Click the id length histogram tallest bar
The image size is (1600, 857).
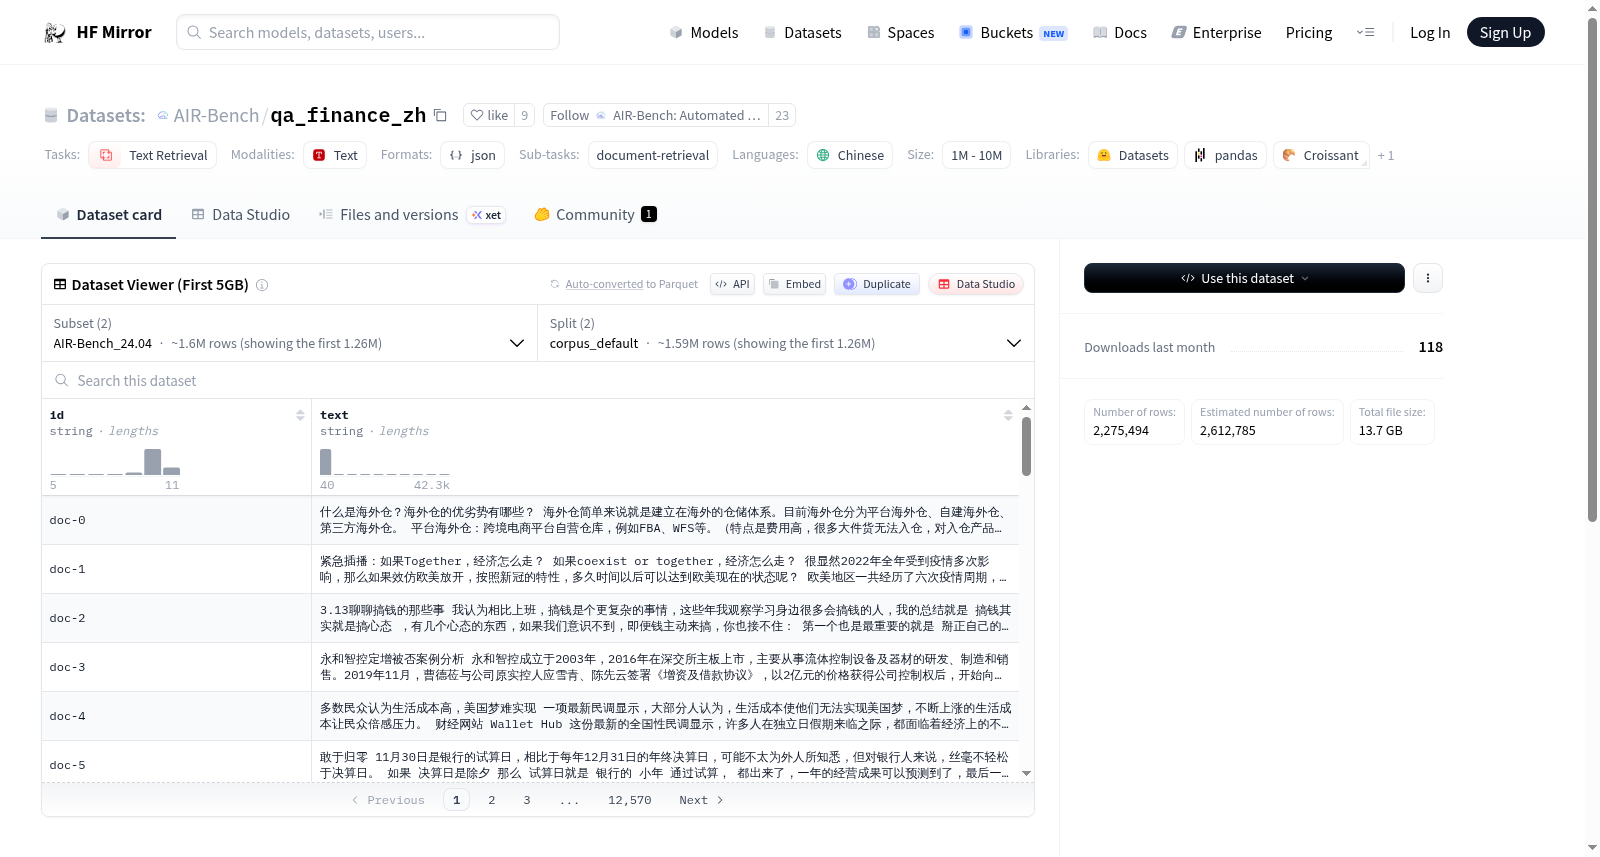152,462
